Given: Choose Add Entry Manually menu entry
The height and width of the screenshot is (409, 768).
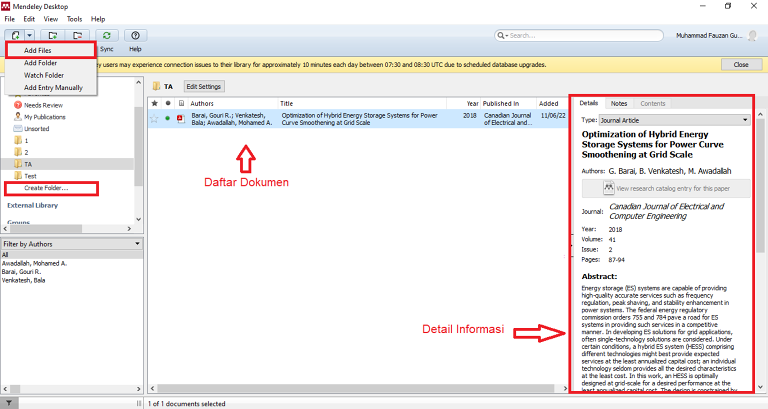Looking at the screenshot, I should [x=53, y=88].
